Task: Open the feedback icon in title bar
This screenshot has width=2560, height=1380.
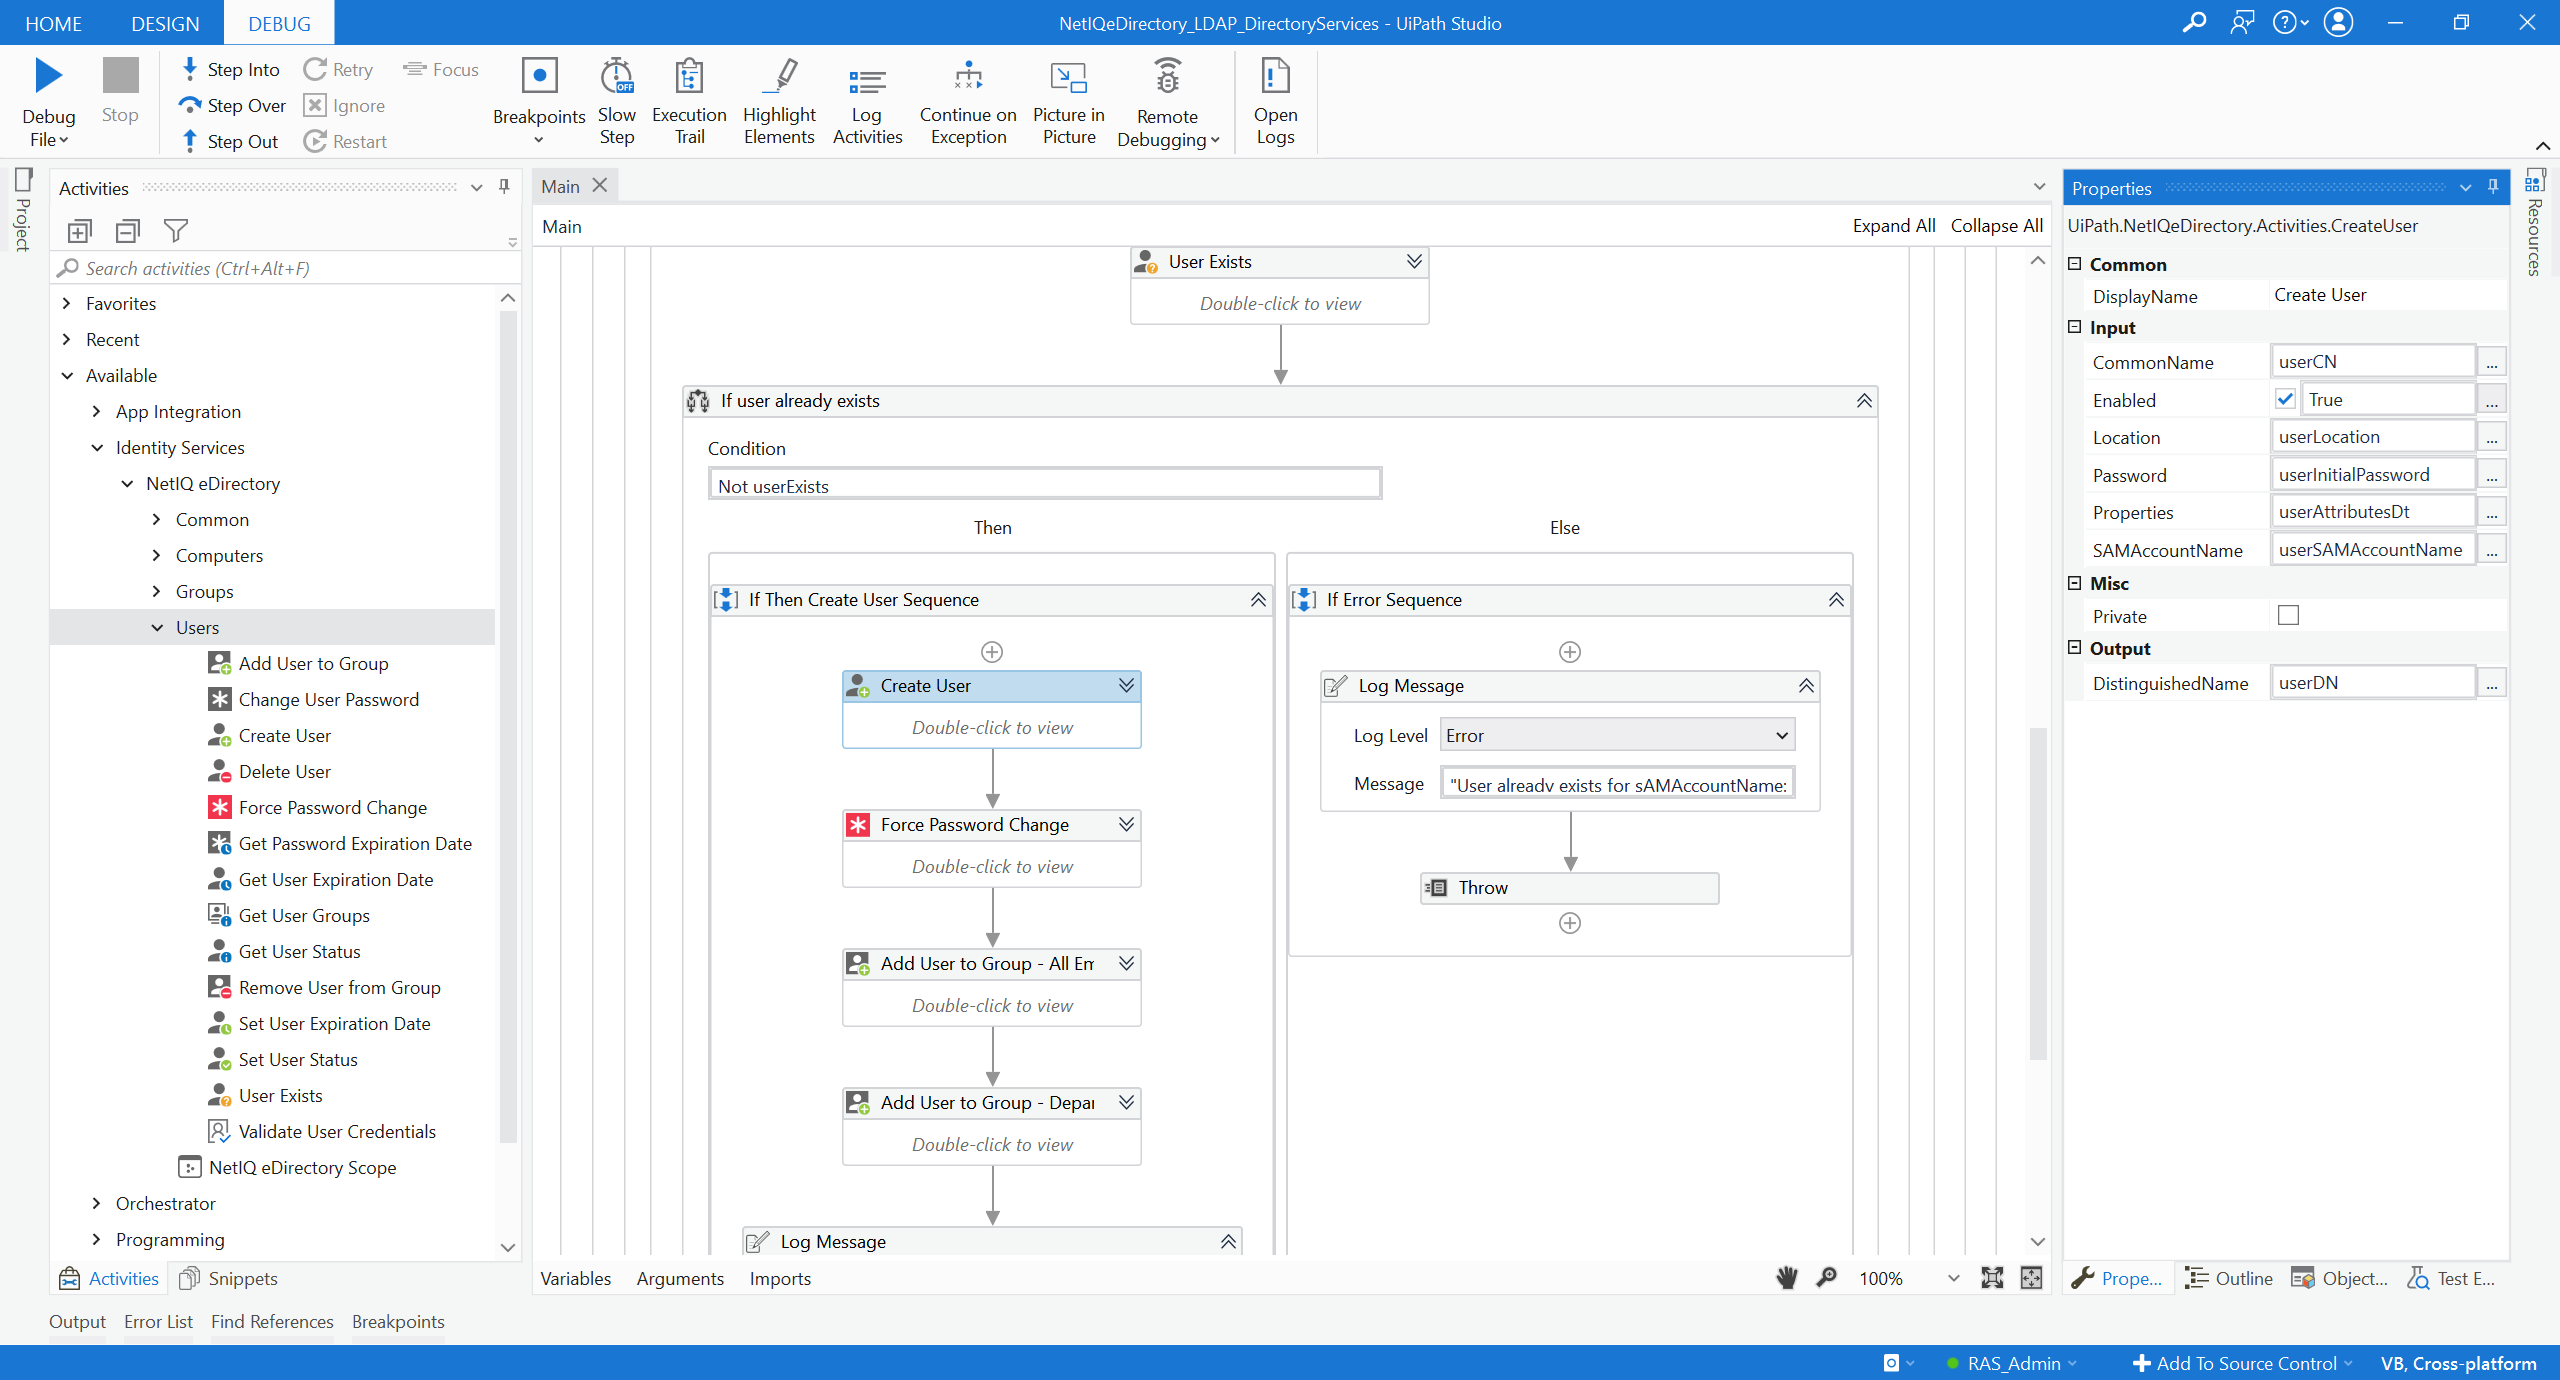Action: [x=2242, y=22]
